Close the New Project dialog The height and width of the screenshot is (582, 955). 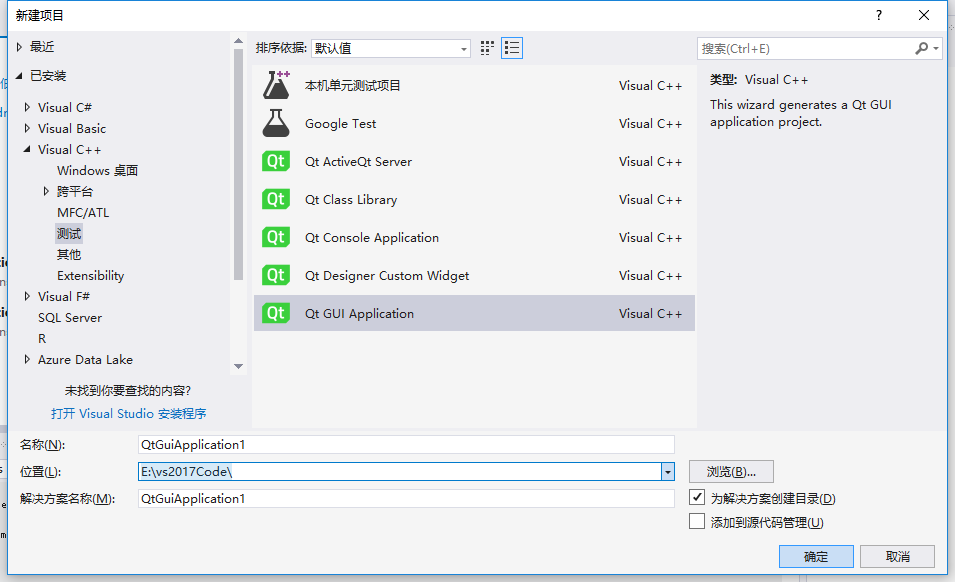[x=924, y=15]
